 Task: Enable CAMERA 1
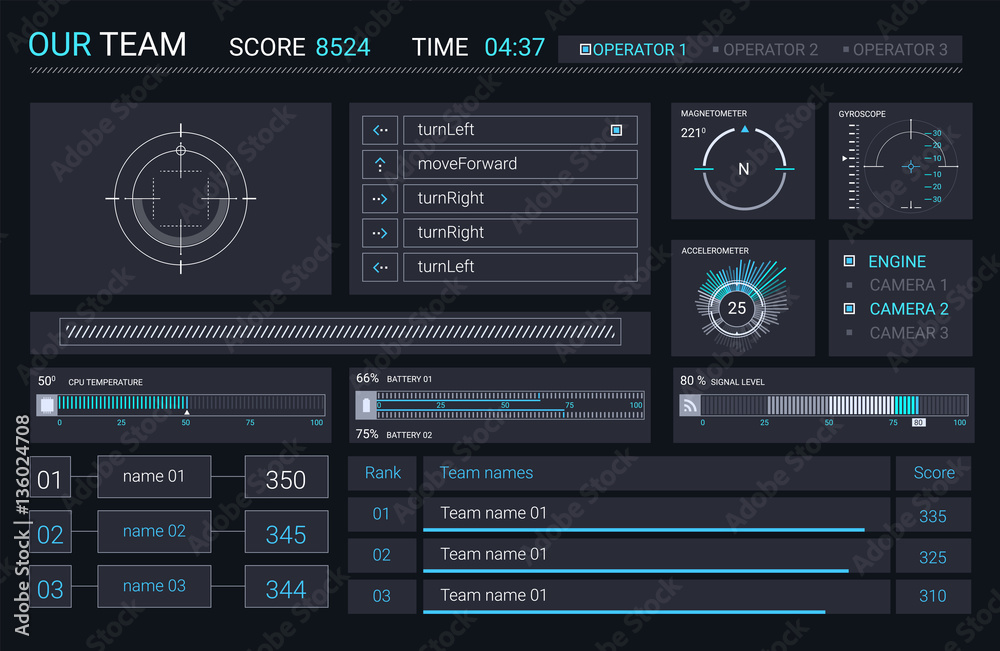click(x=849, y=285)
